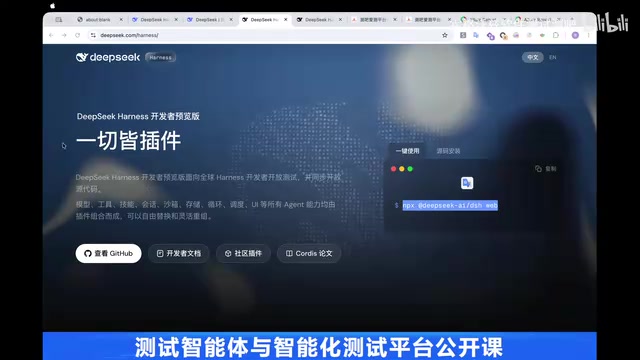
Task: Close the active DeepSeek Harness tab
Action: click(x=286, y=20)
